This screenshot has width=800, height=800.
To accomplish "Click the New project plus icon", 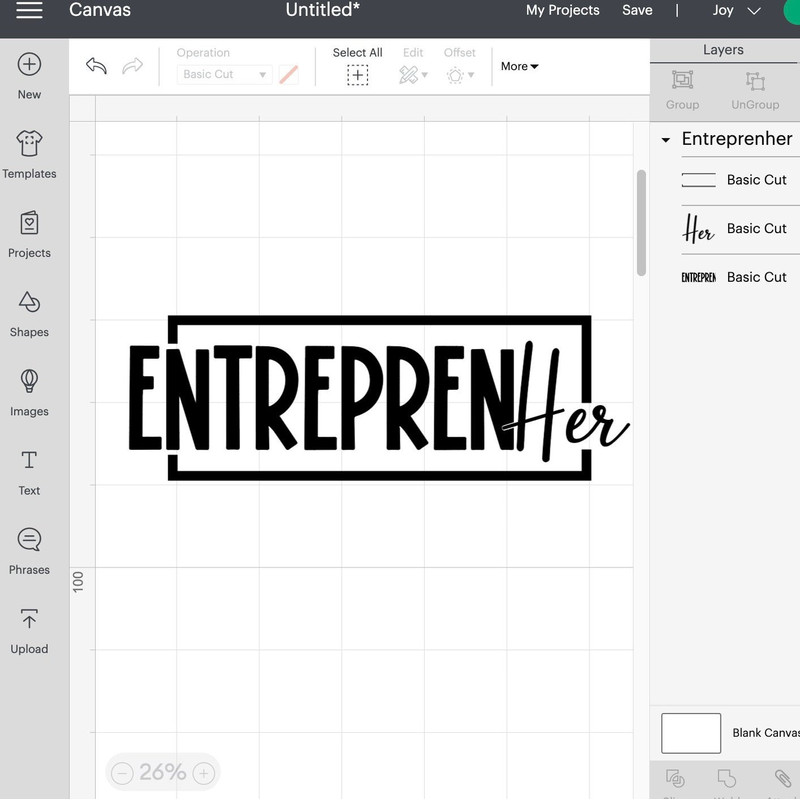I will click(29, 65).
